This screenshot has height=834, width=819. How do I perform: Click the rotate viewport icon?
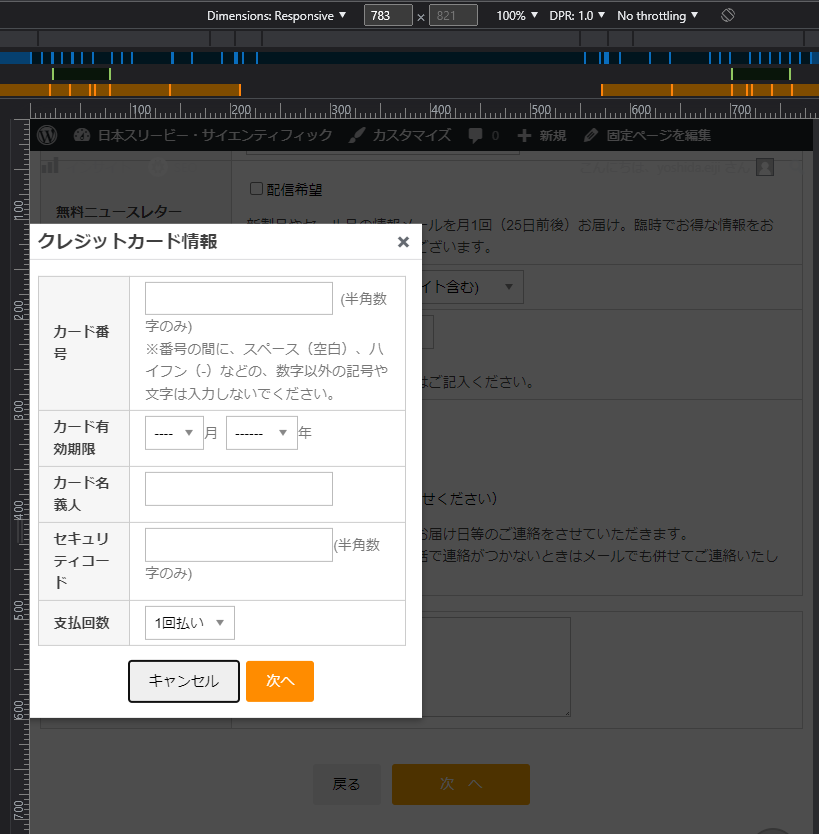728,15
